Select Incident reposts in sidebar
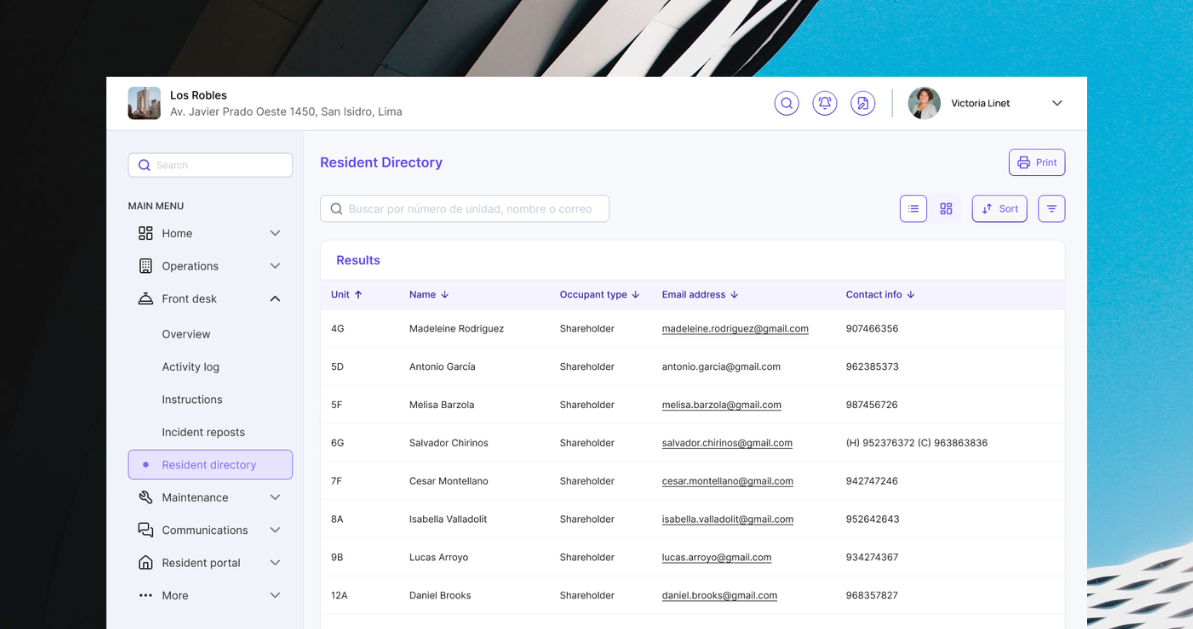The width and height of the screenshot is (1193, 629). [x=203, y=432]
